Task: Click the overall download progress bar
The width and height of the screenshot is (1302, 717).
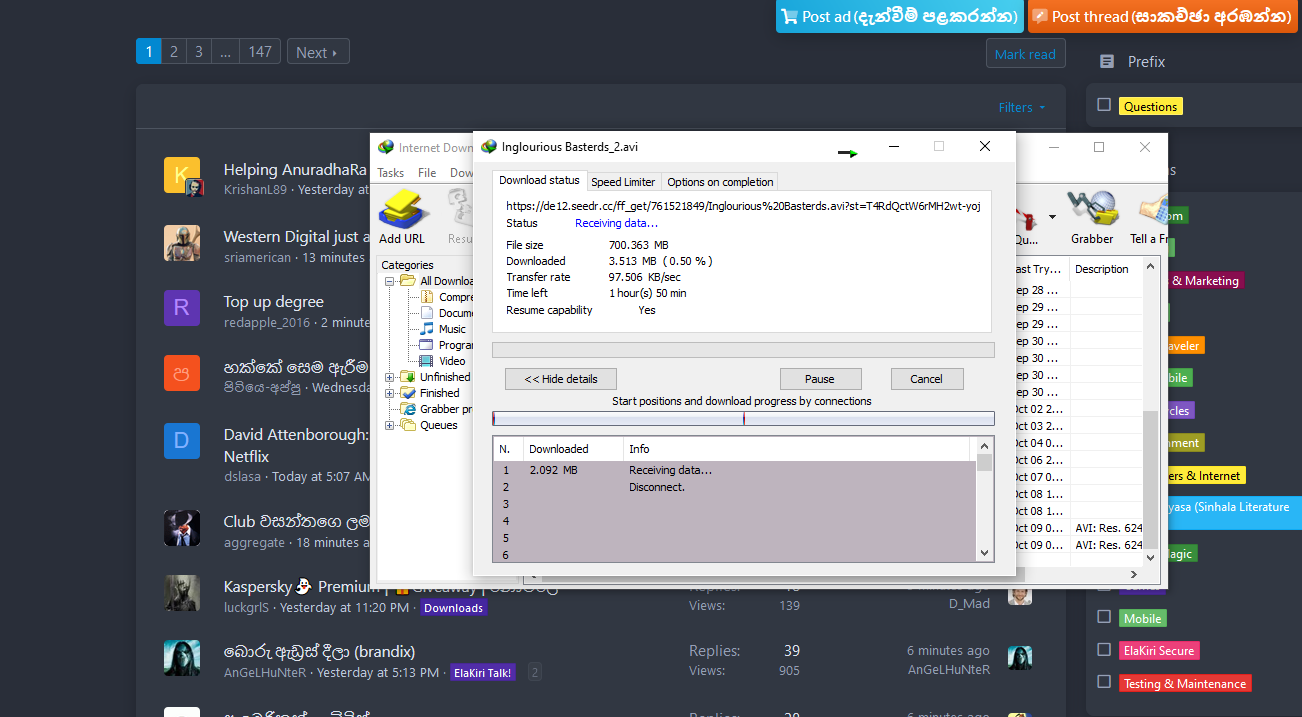Action: 743,350
